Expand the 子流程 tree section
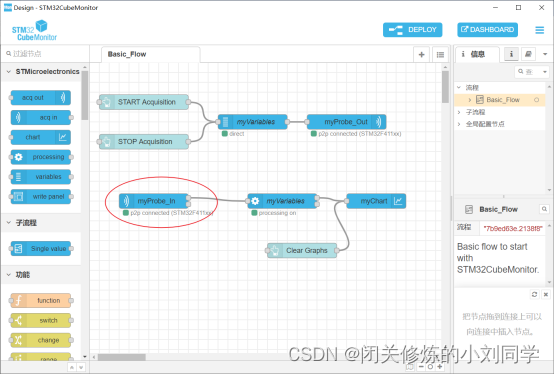 459,112
